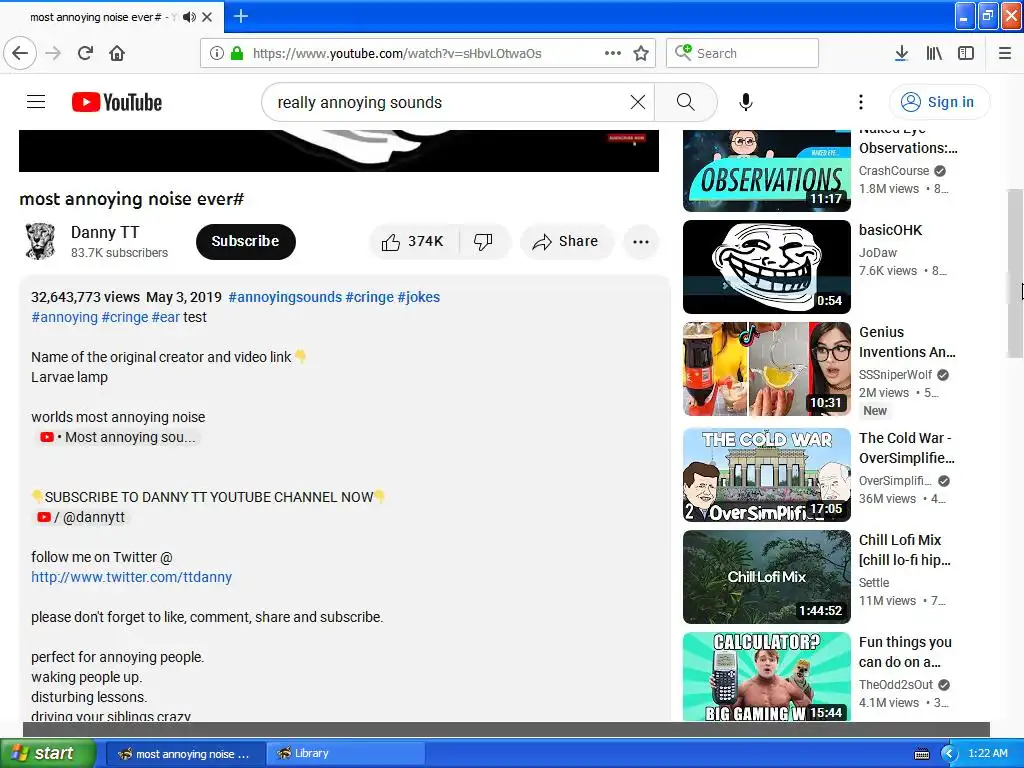
Task: Click the browser address bar URL
Action: click(x=397, y=53)
